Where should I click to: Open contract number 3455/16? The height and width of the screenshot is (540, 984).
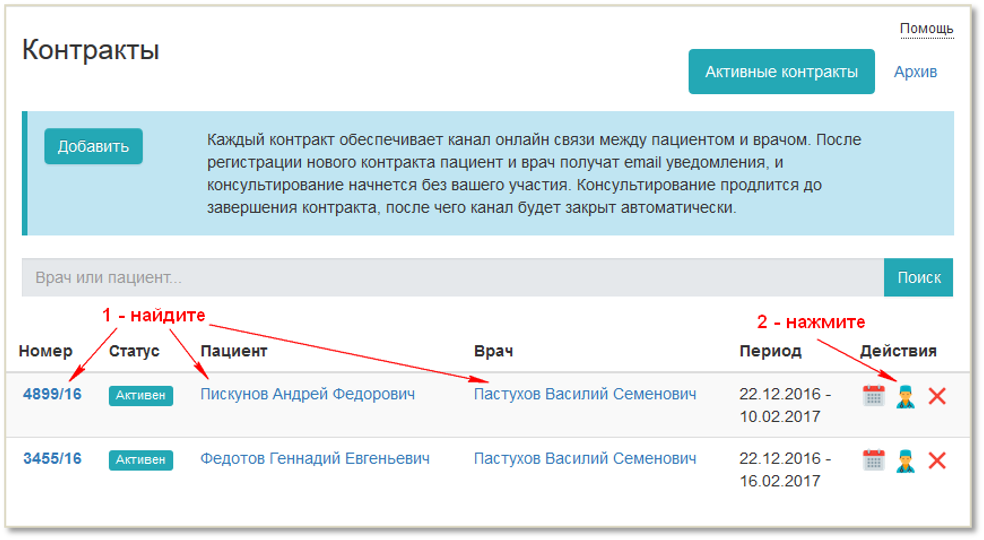click(x=52, y=459)
